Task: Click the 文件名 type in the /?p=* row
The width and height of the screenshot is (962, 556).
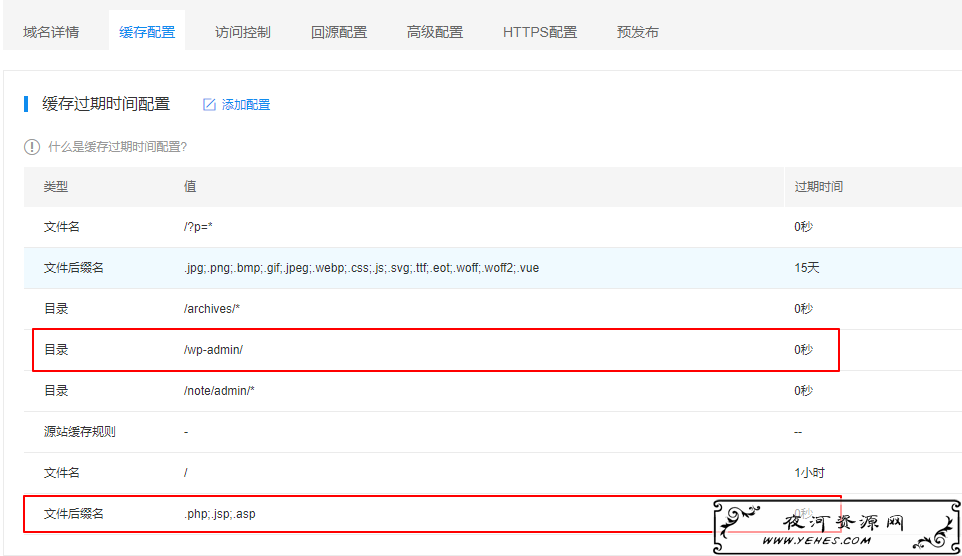Action: point(61,226)
